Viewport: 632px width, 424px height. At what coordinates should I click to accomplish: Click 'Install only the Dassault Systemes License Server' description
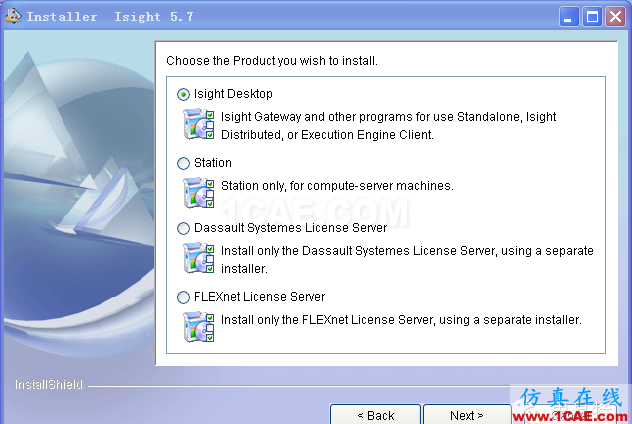point(407,260)
